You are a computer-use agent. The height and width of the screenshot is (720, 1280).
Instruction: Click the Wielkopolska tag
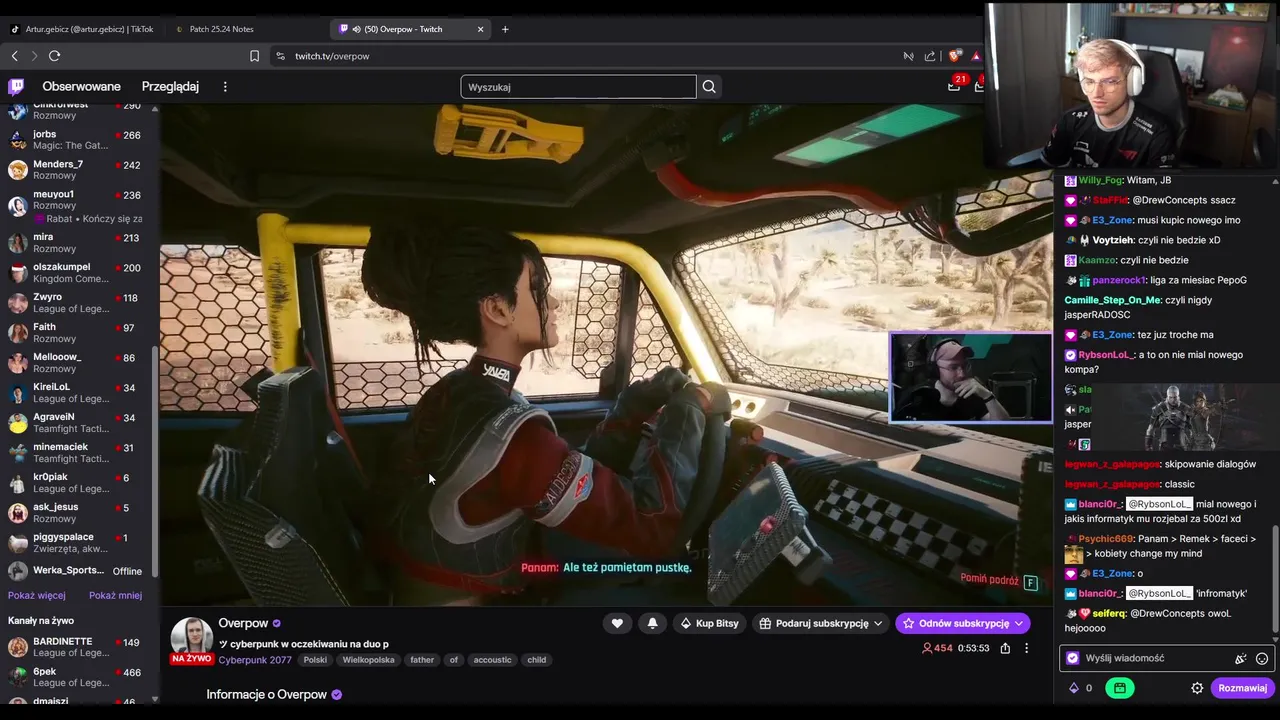pyautogui.click(x=369, y=660)
